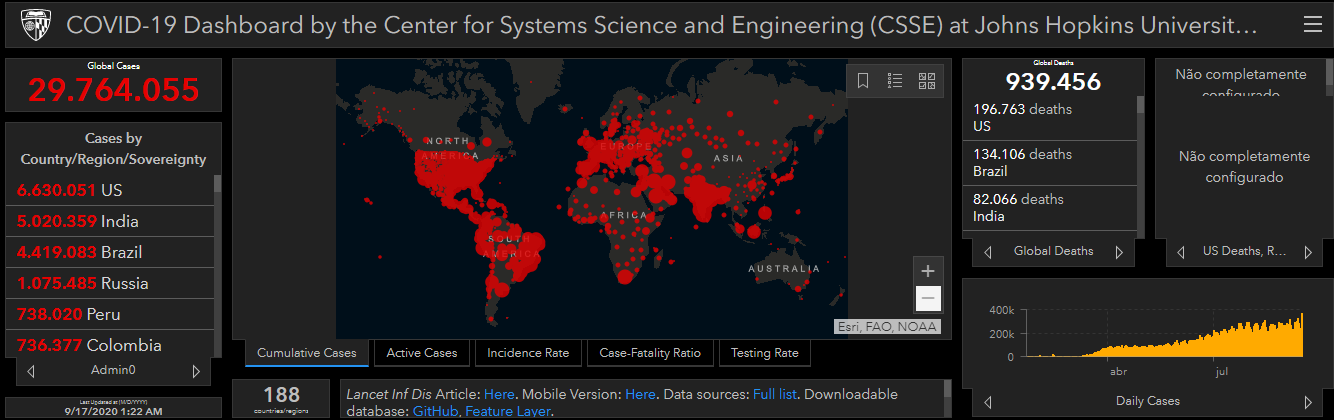
Task: Open the hamburger menu in header
Action: click(1312, 25)
